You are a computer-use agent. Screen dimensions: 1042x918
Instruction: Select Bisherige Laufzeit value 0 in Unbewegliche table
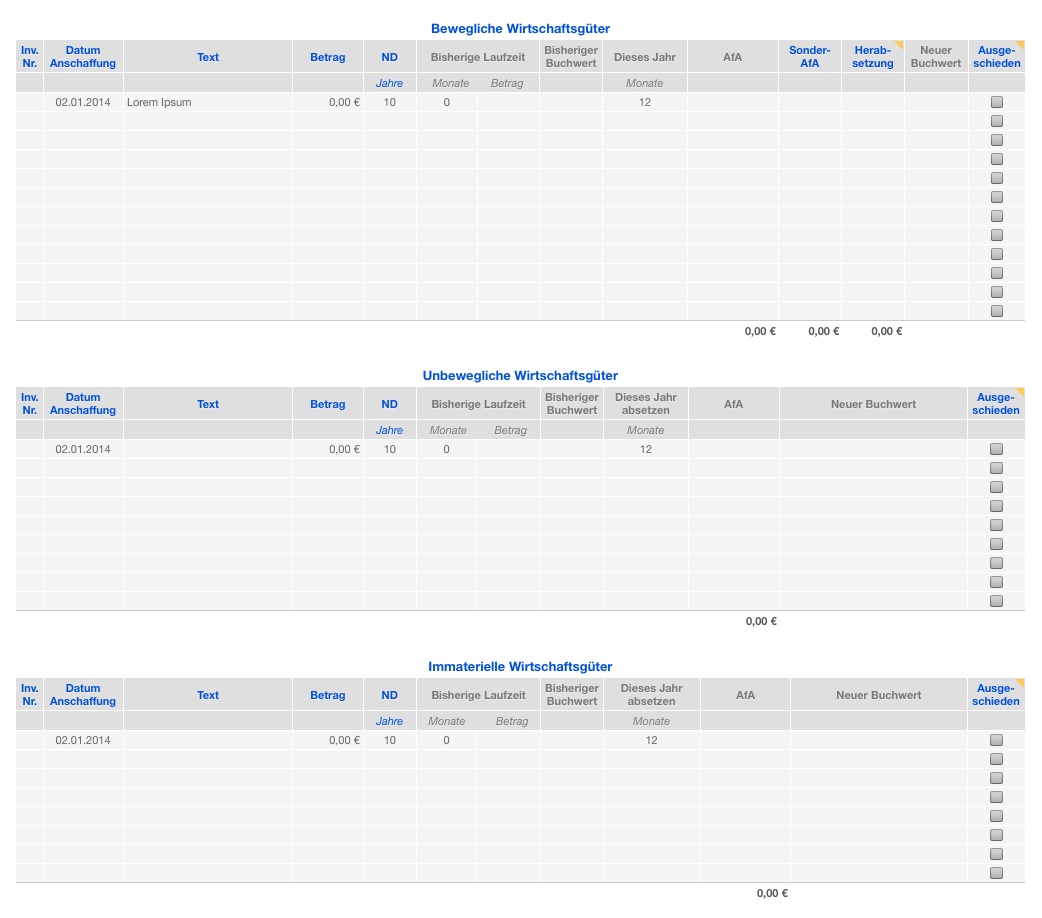pos(446,449)
